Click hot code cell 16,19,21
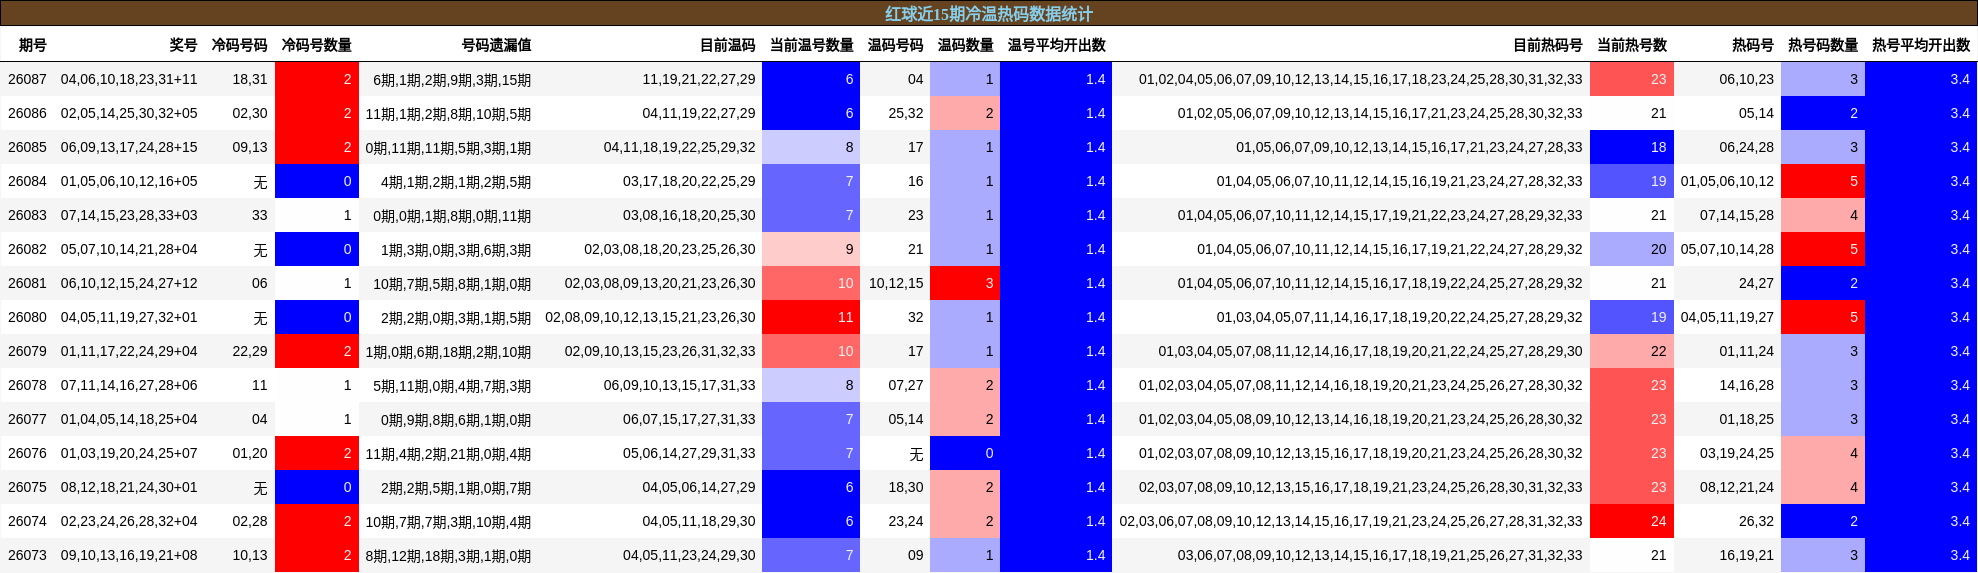1978x573 pixels. click(1746, 555)
